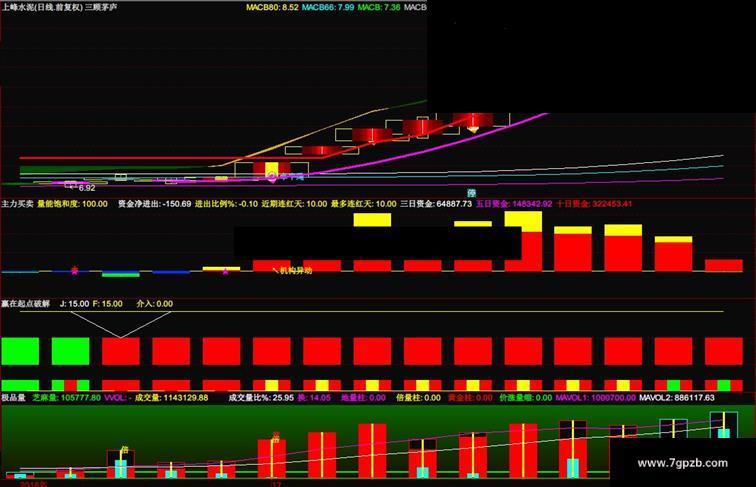
Task: Click the first green block in the signal row
Action: pyautogui.click(x=20, y=351)
